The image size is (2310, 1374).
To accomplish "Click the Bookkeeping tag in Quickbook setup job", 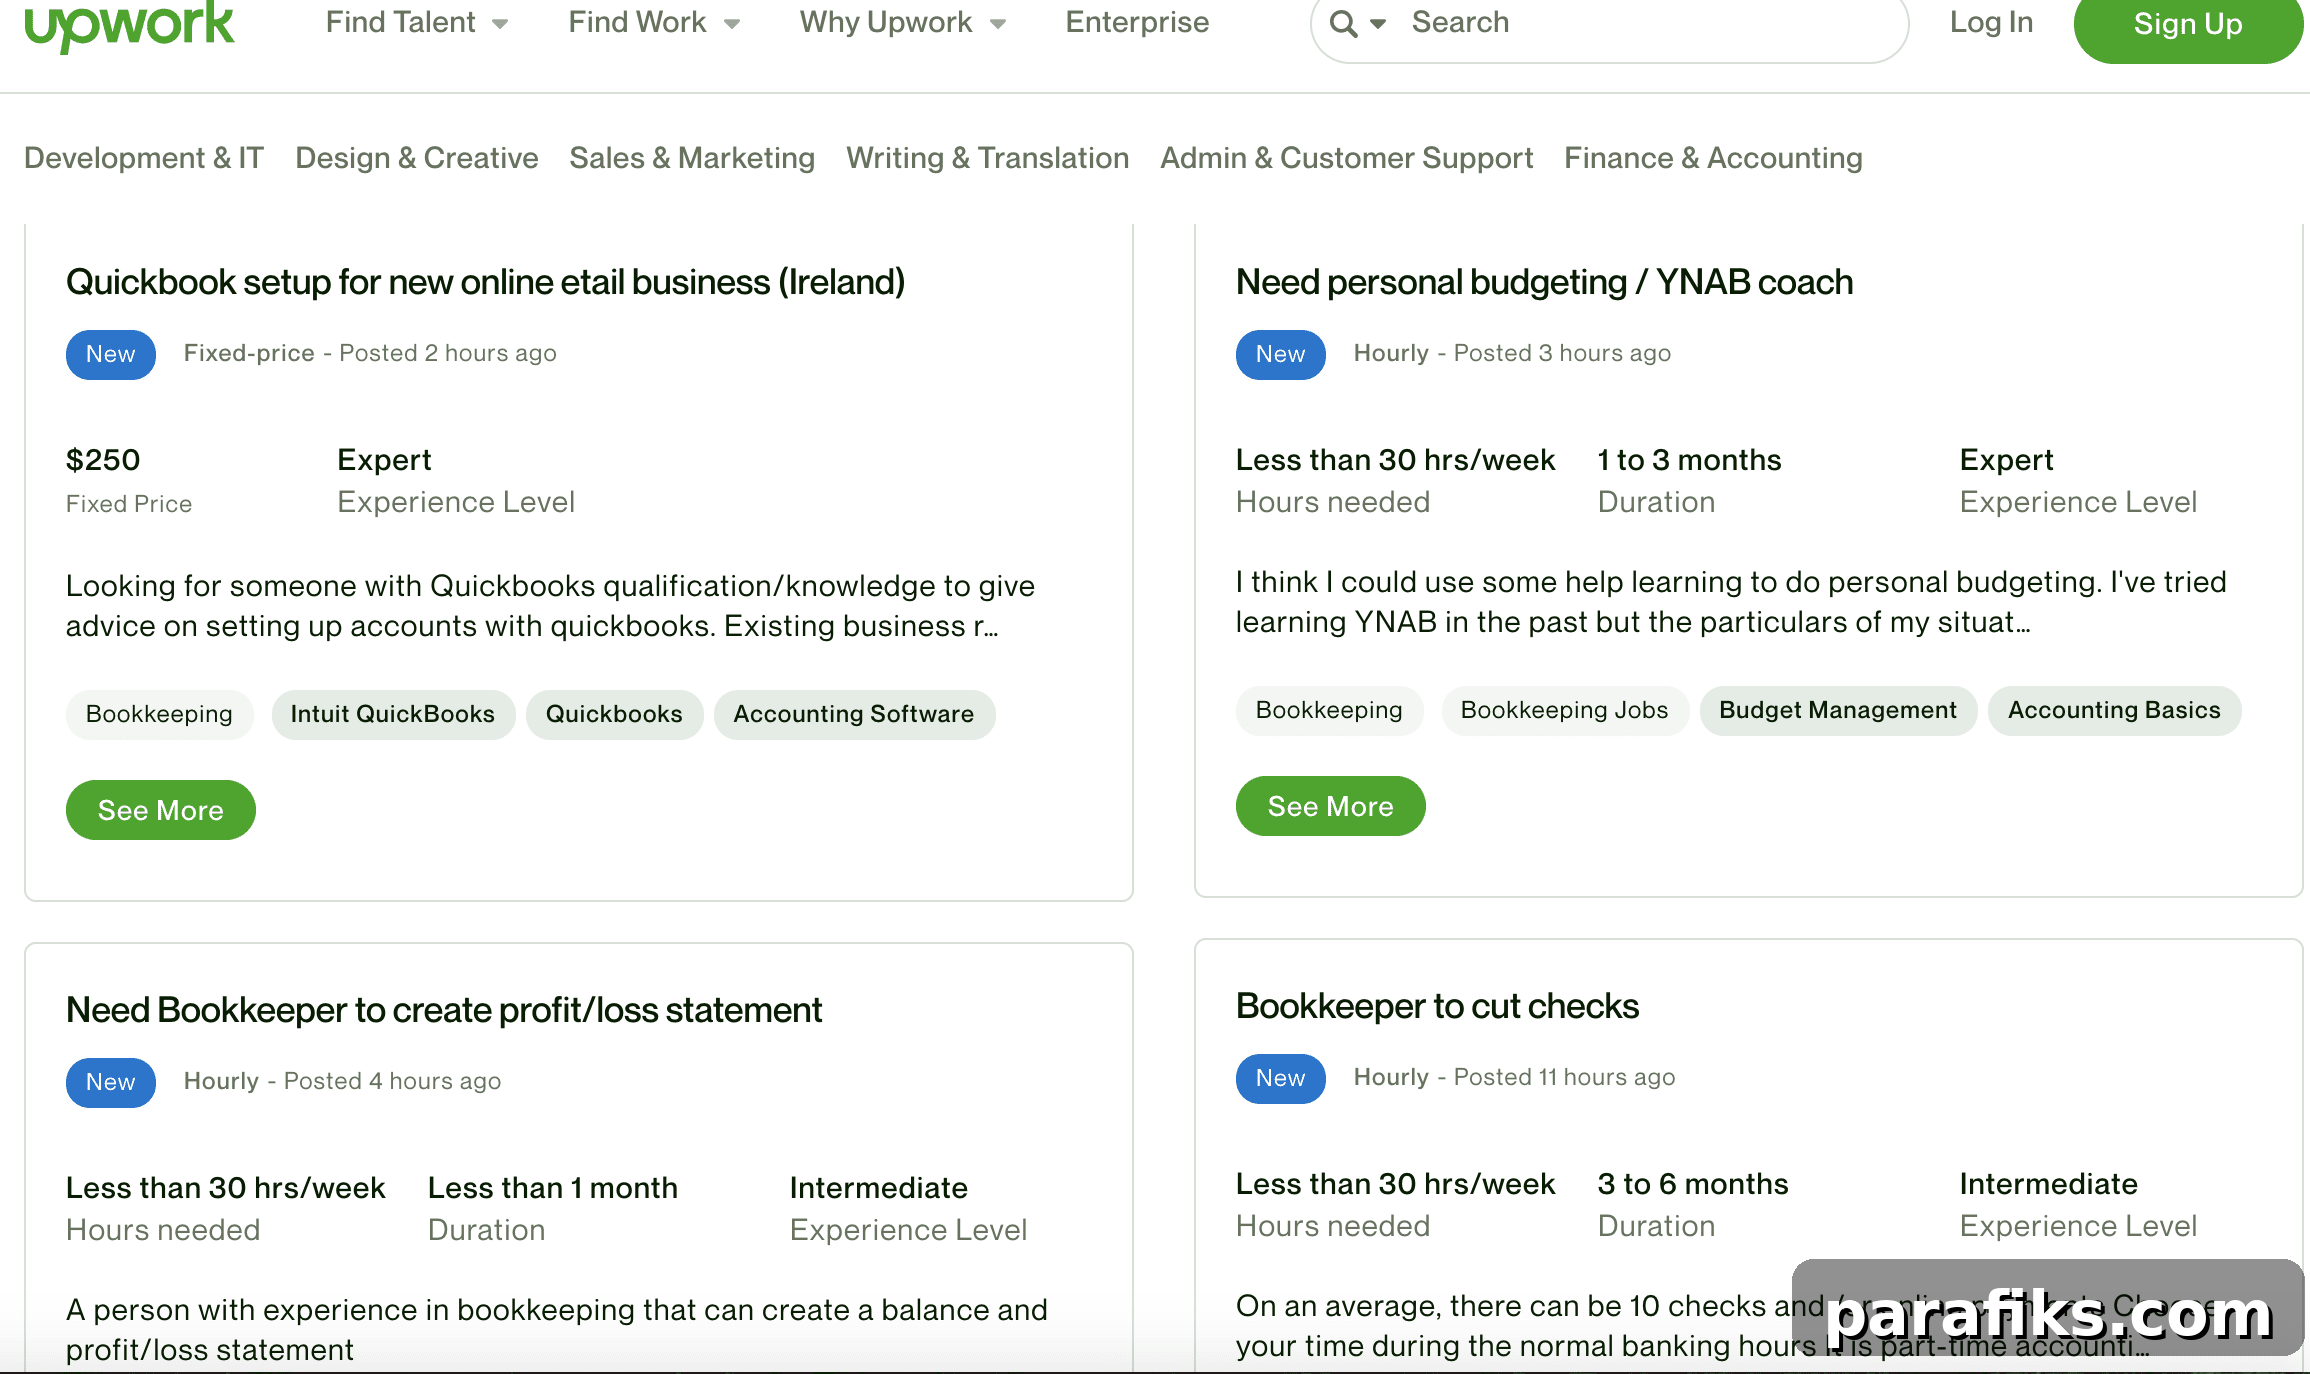I will [159, 714].
